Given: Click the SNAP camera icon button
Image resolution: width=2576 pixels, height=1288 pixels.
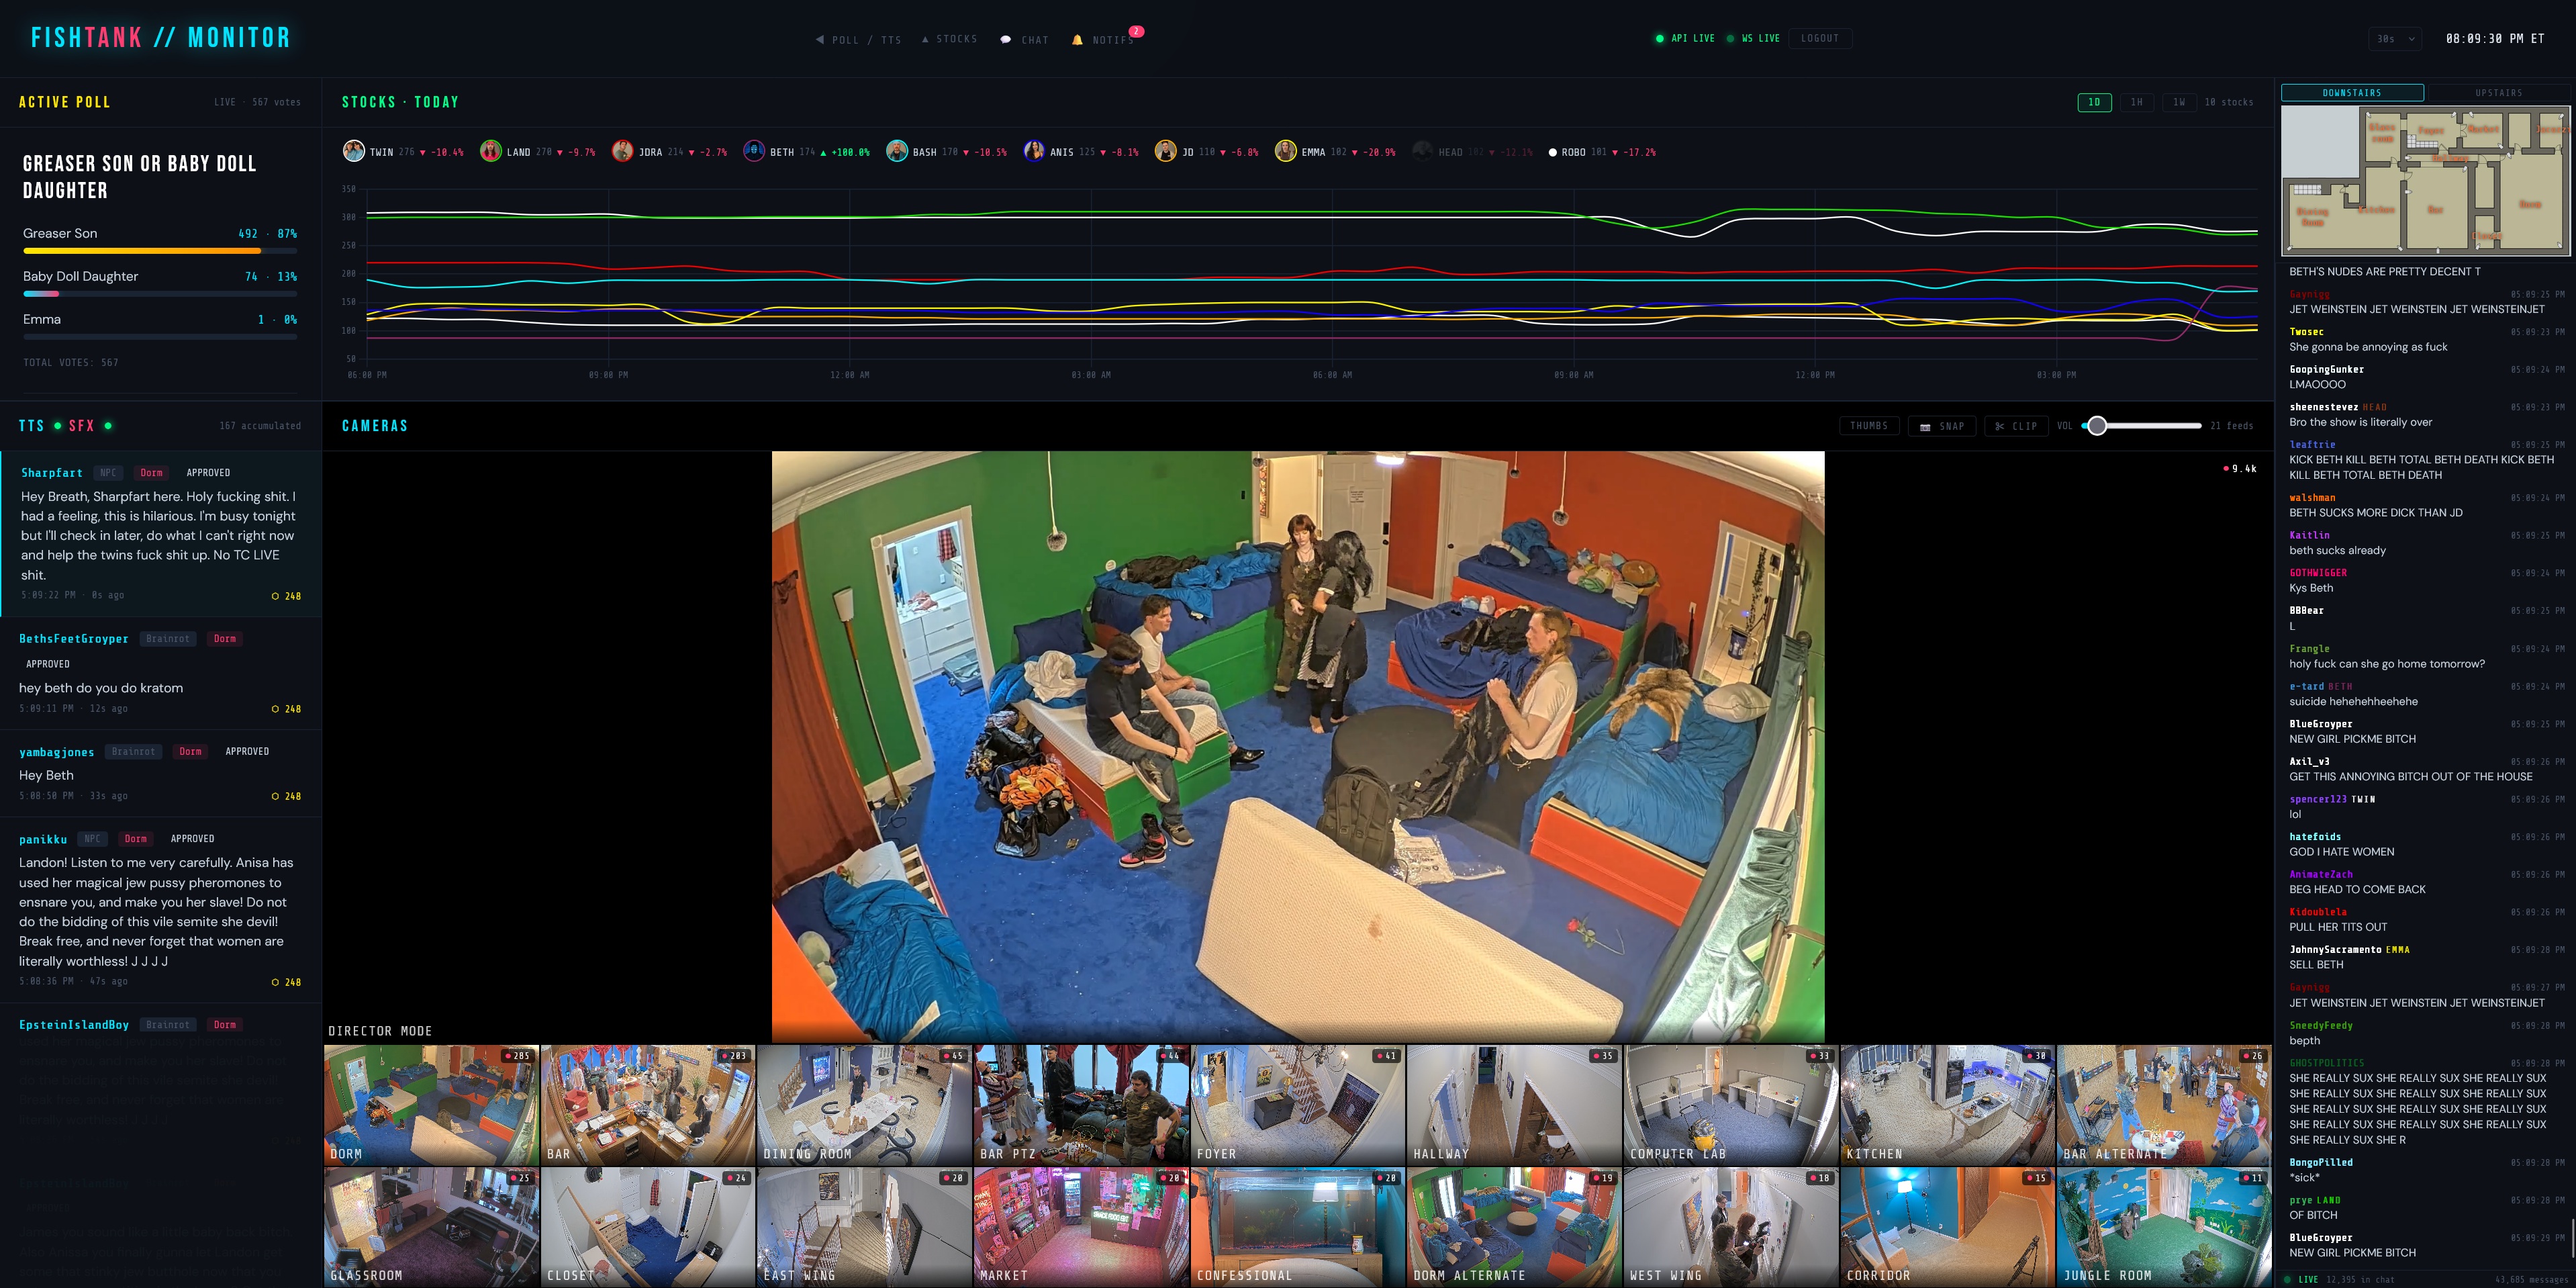Looking at the screenshot, I should coord(1925,426).
